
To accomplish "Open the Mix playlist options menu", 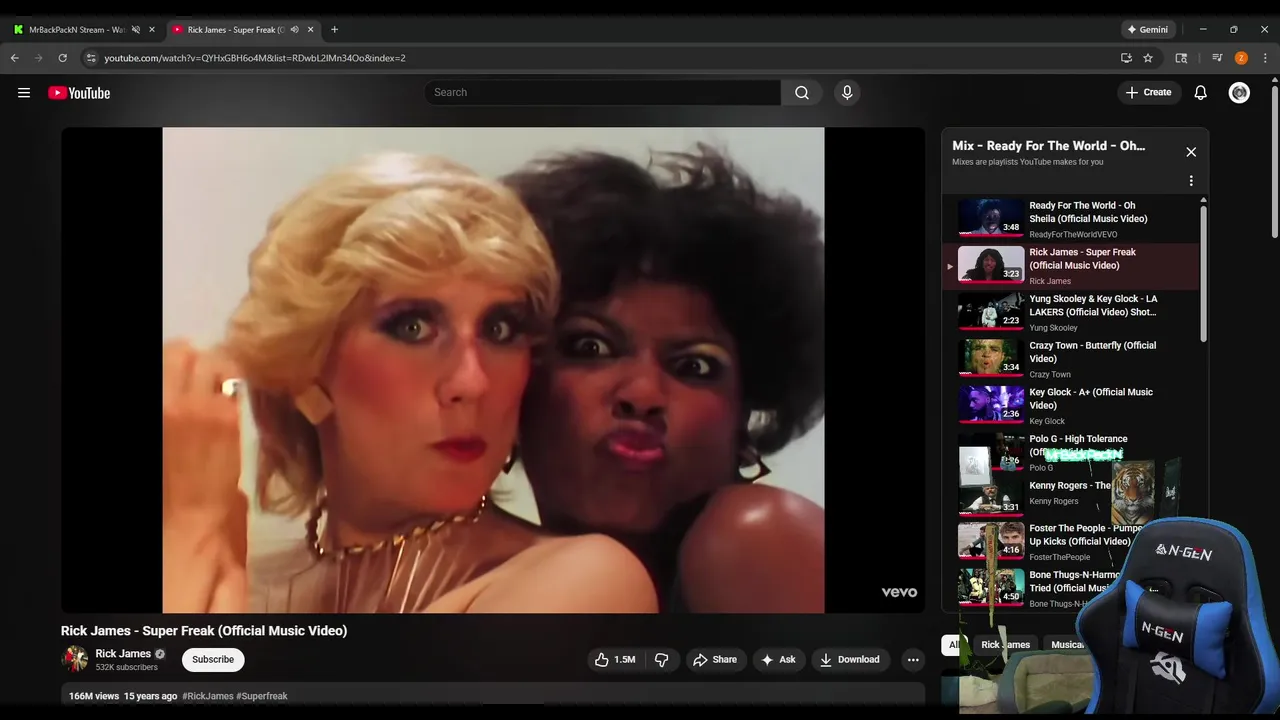I will (1191, 181).
